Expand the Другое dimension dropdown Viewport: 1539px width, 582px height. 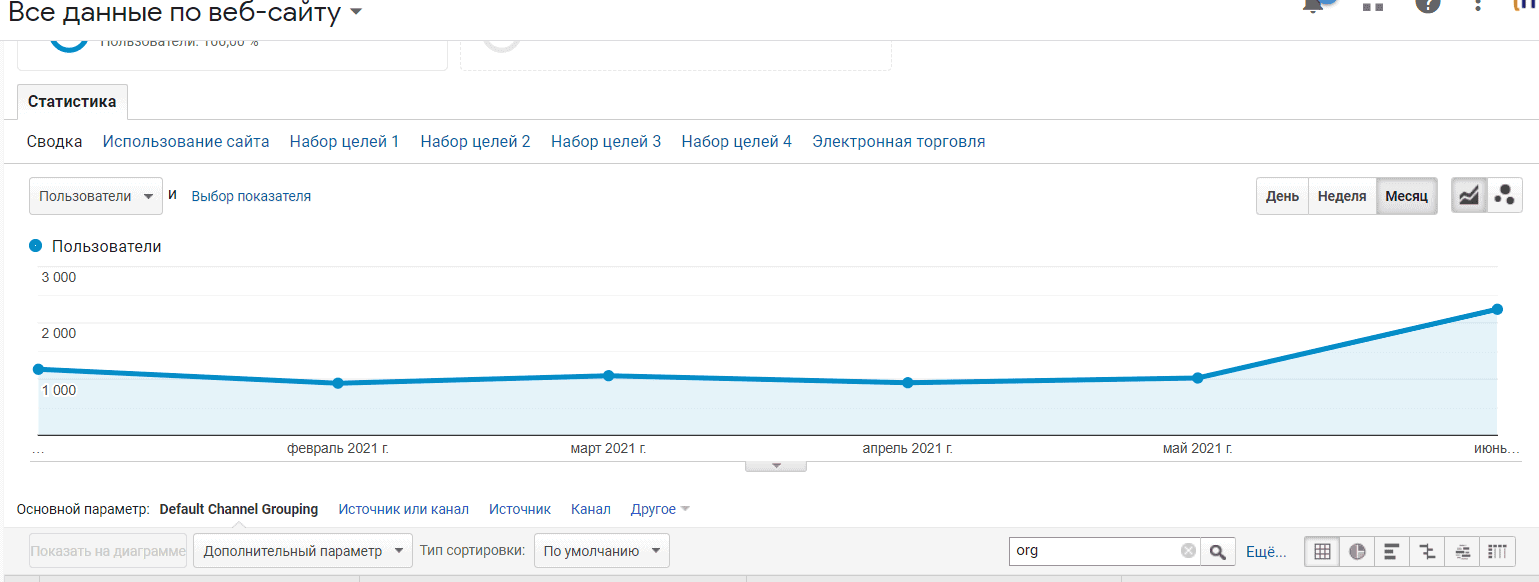tap(660, 509)
